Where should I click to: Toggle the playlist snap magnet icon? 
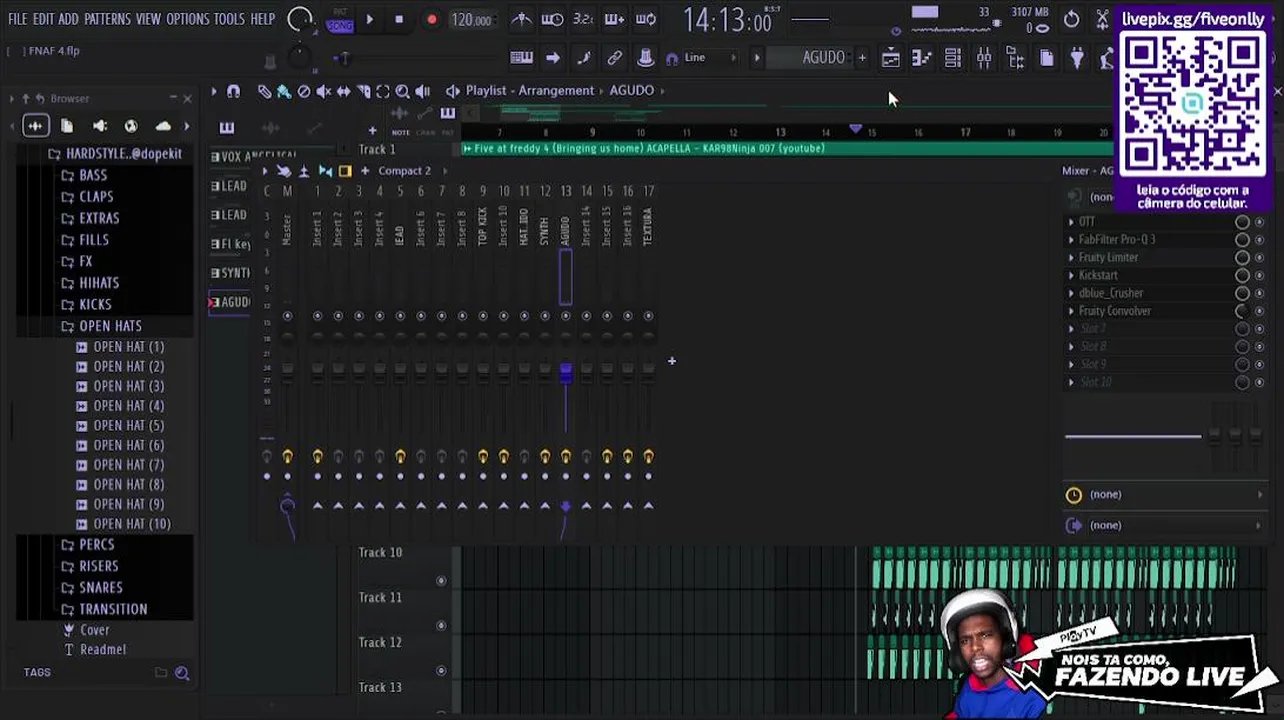pyautogui.click(x=233, y=91)
